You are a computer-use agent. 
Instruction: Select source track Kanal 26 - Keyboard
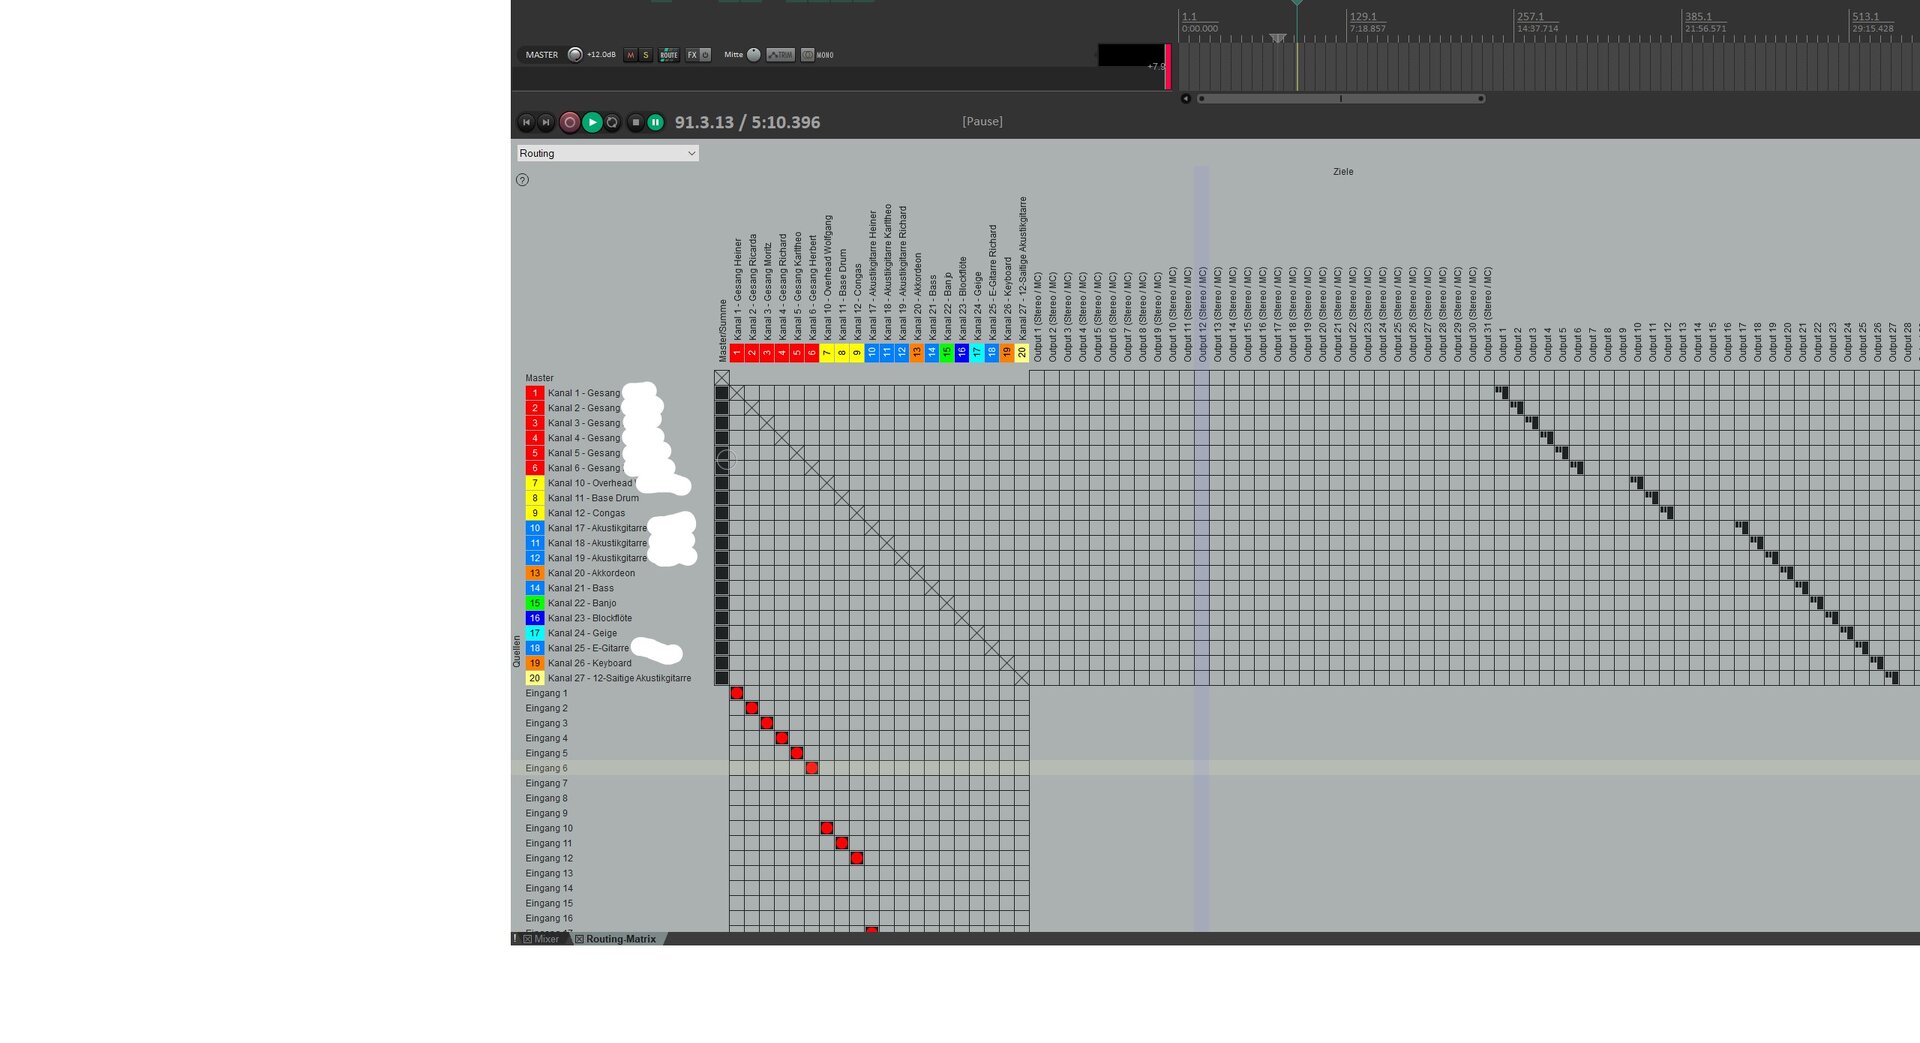click(590, 663)
